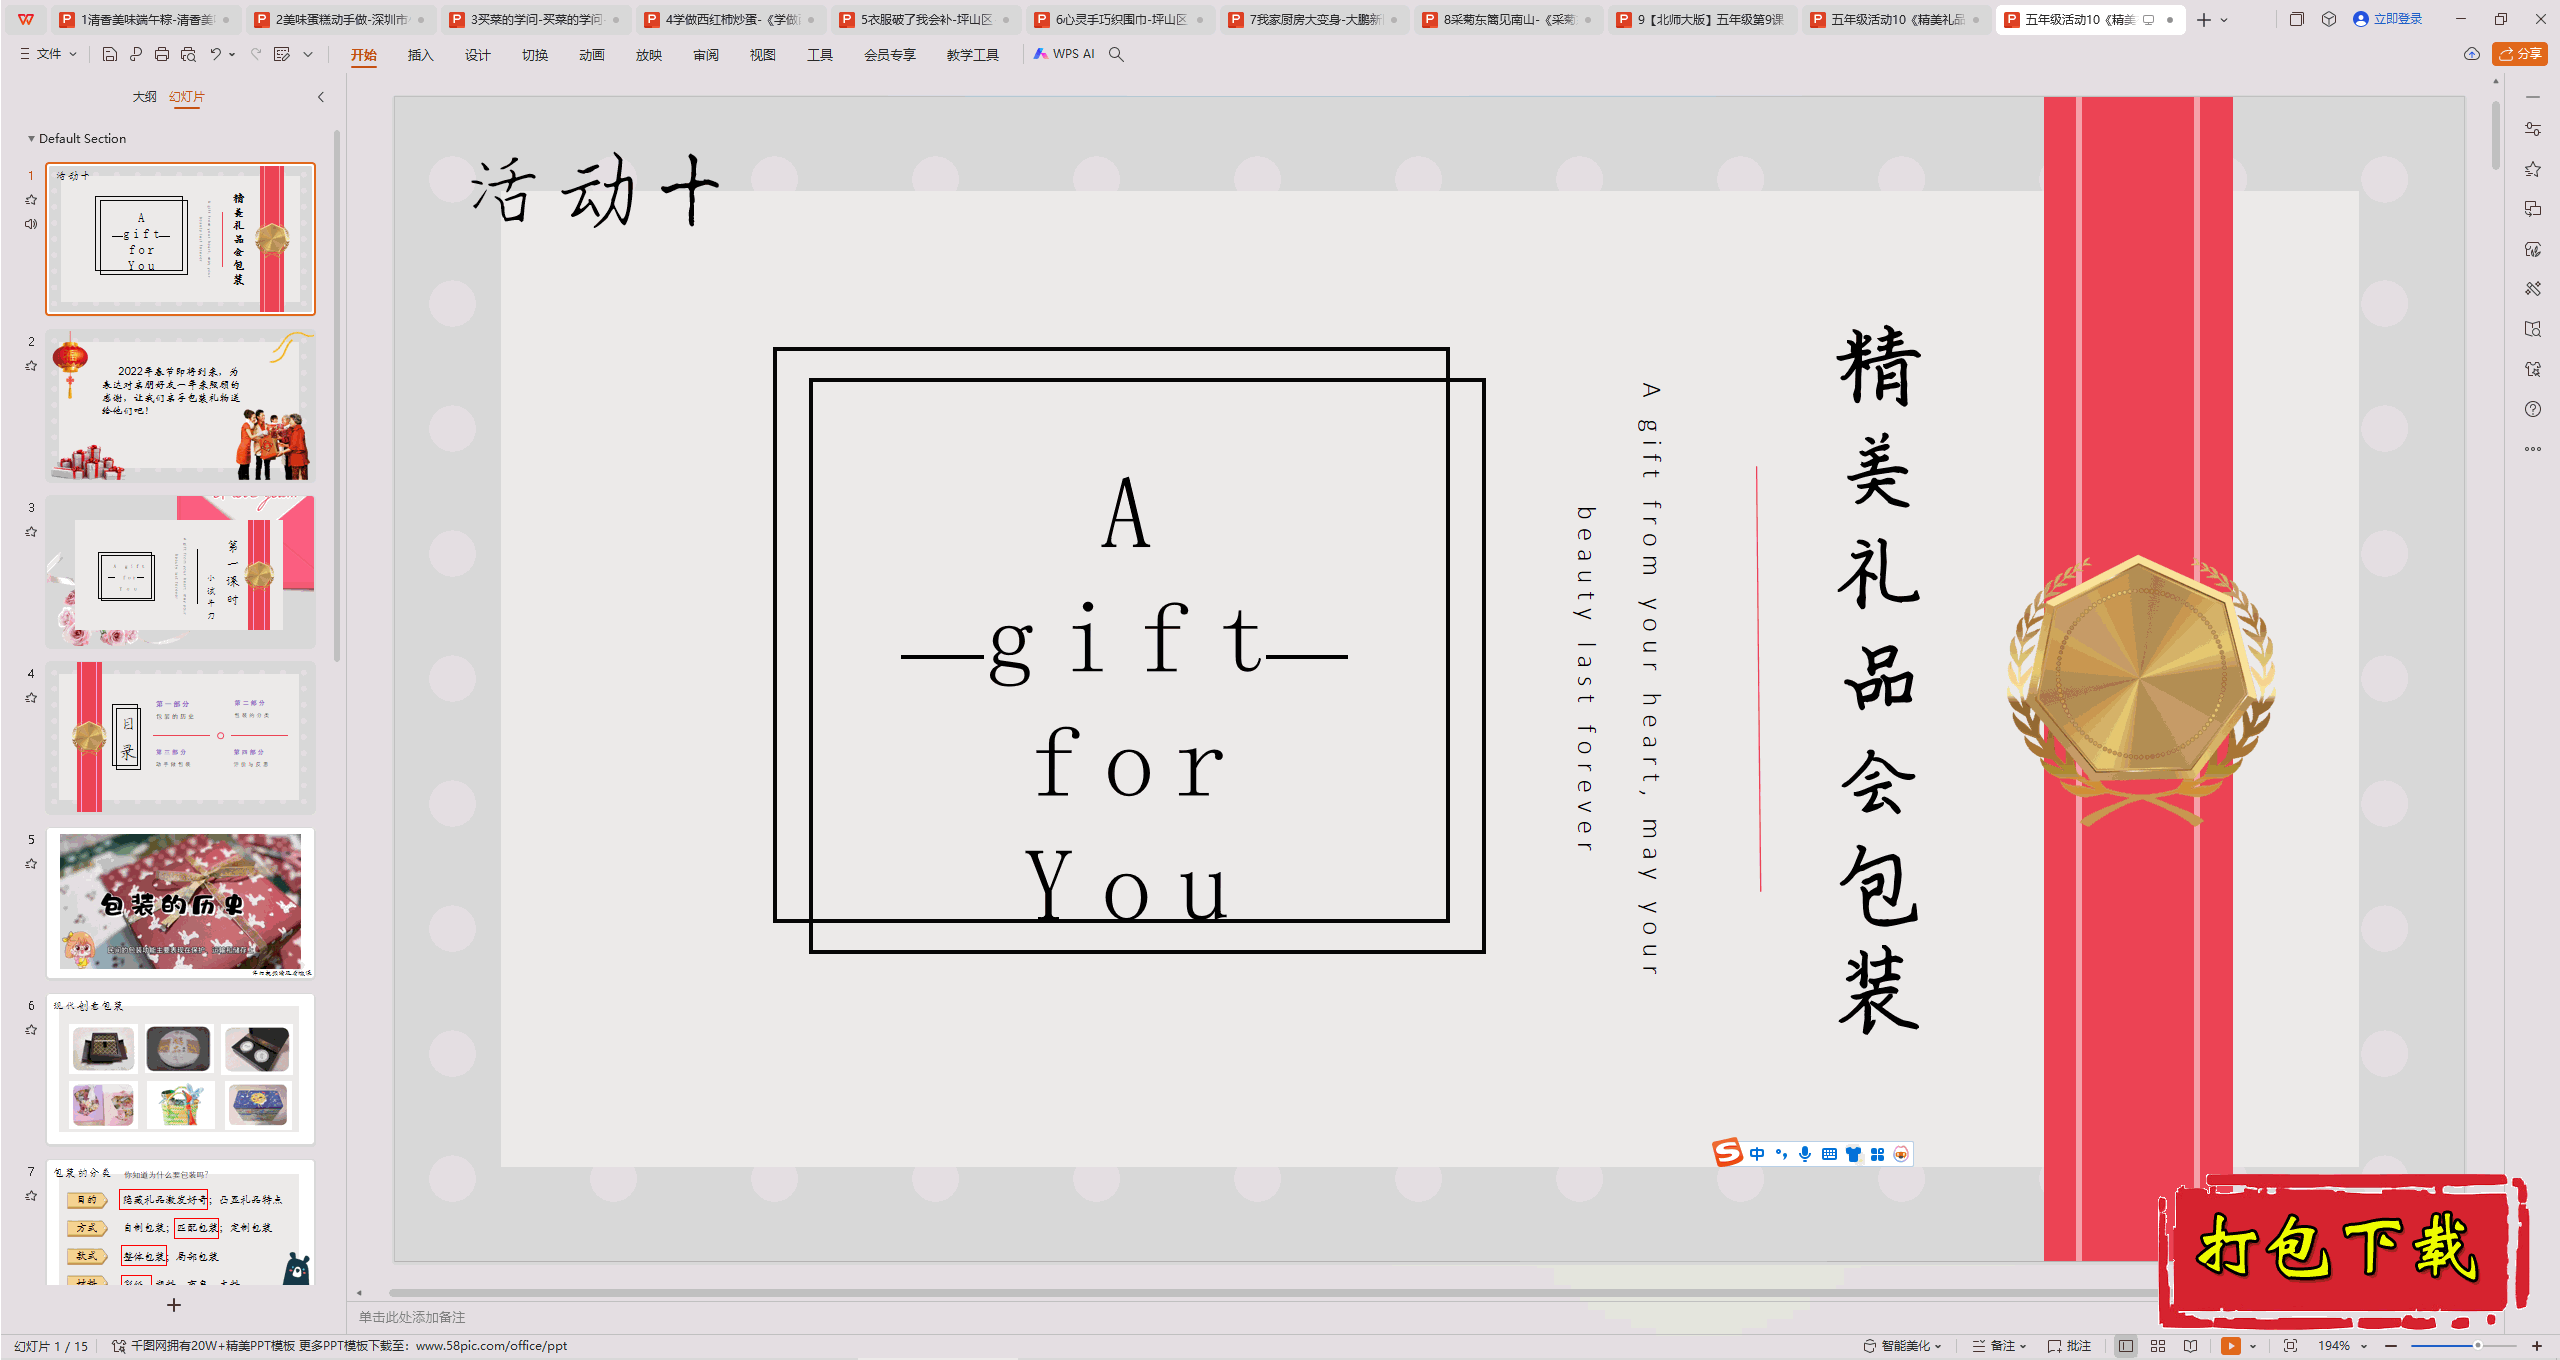Click the Redo arrow icon
This screenshot has height=1360, width=2560.
(256, 54)
